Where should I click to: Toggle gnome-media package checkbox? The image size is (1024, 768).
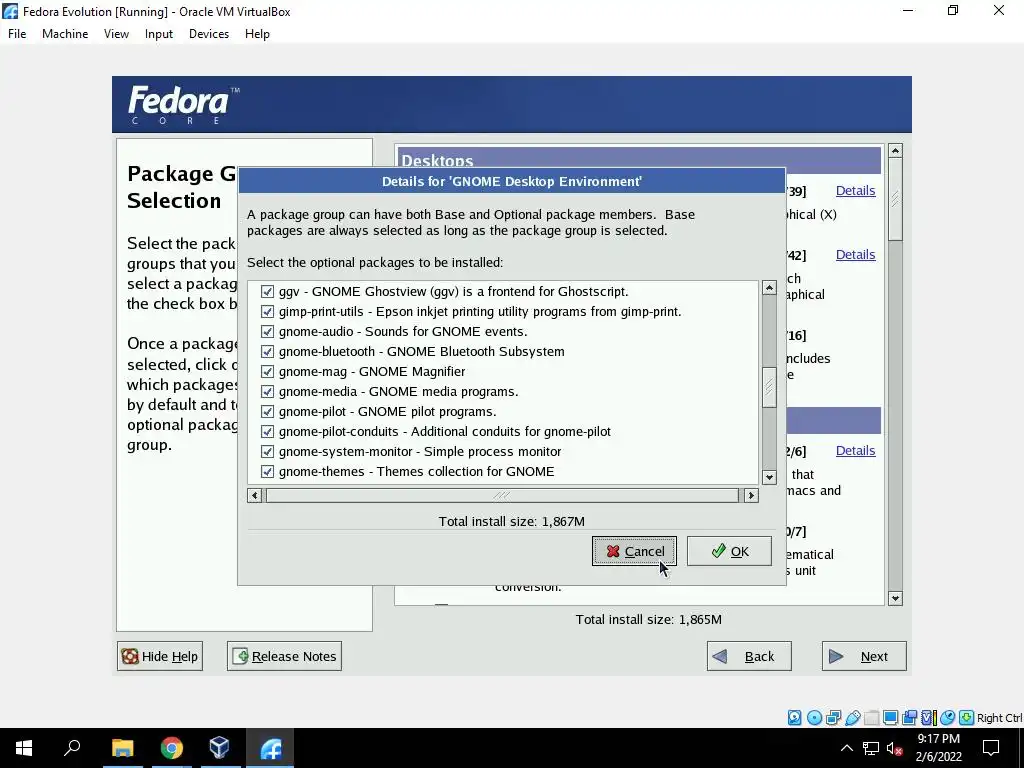[x=267, y=391]
